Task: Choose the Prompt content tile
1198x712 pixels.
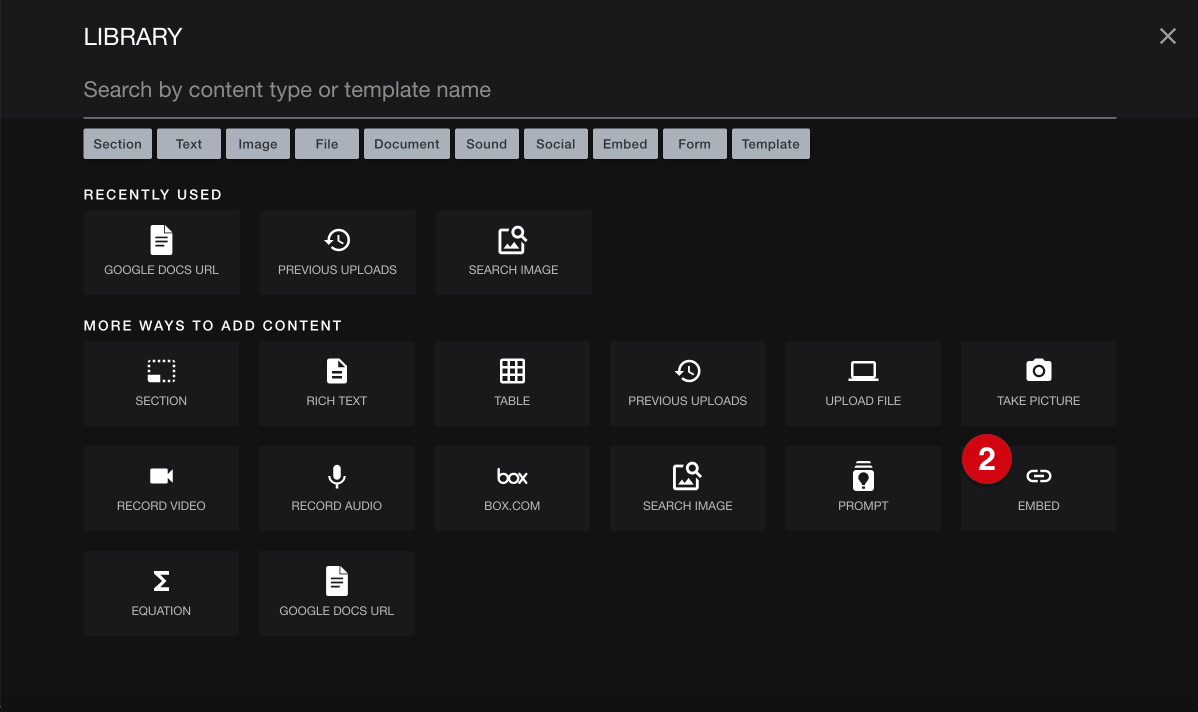Action: (863, 488)
